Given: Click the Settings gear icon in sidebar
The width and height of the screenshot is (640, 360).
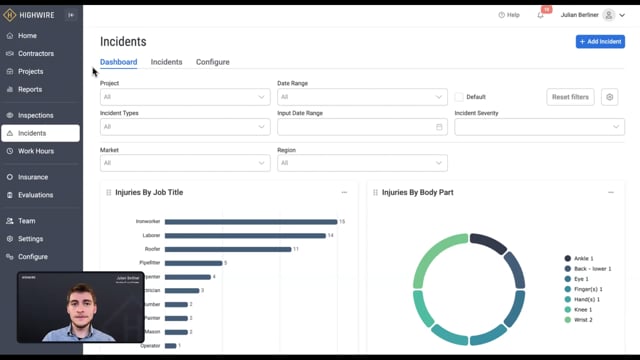Looking at the screenshot, I should click(10, 239).
